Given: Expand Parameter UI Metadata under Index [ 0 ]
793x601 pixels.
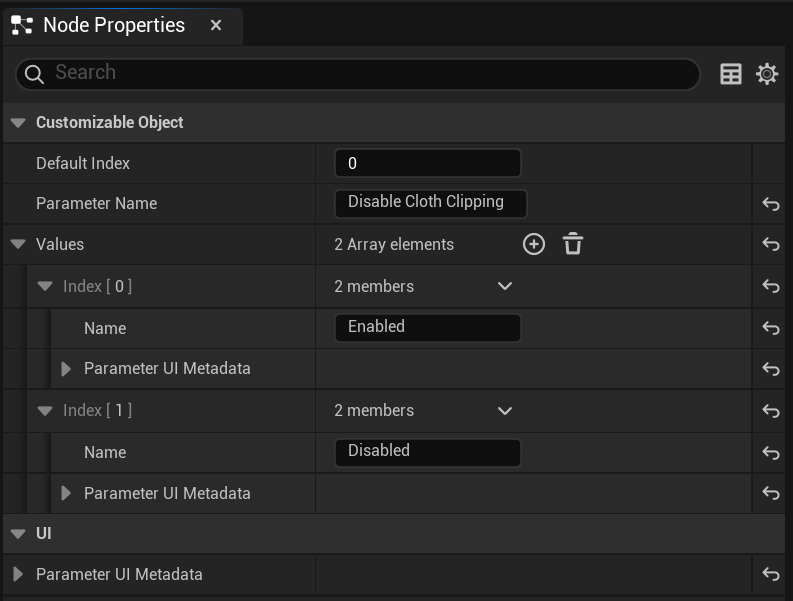Looking at the screenshot, I should 66,369.
